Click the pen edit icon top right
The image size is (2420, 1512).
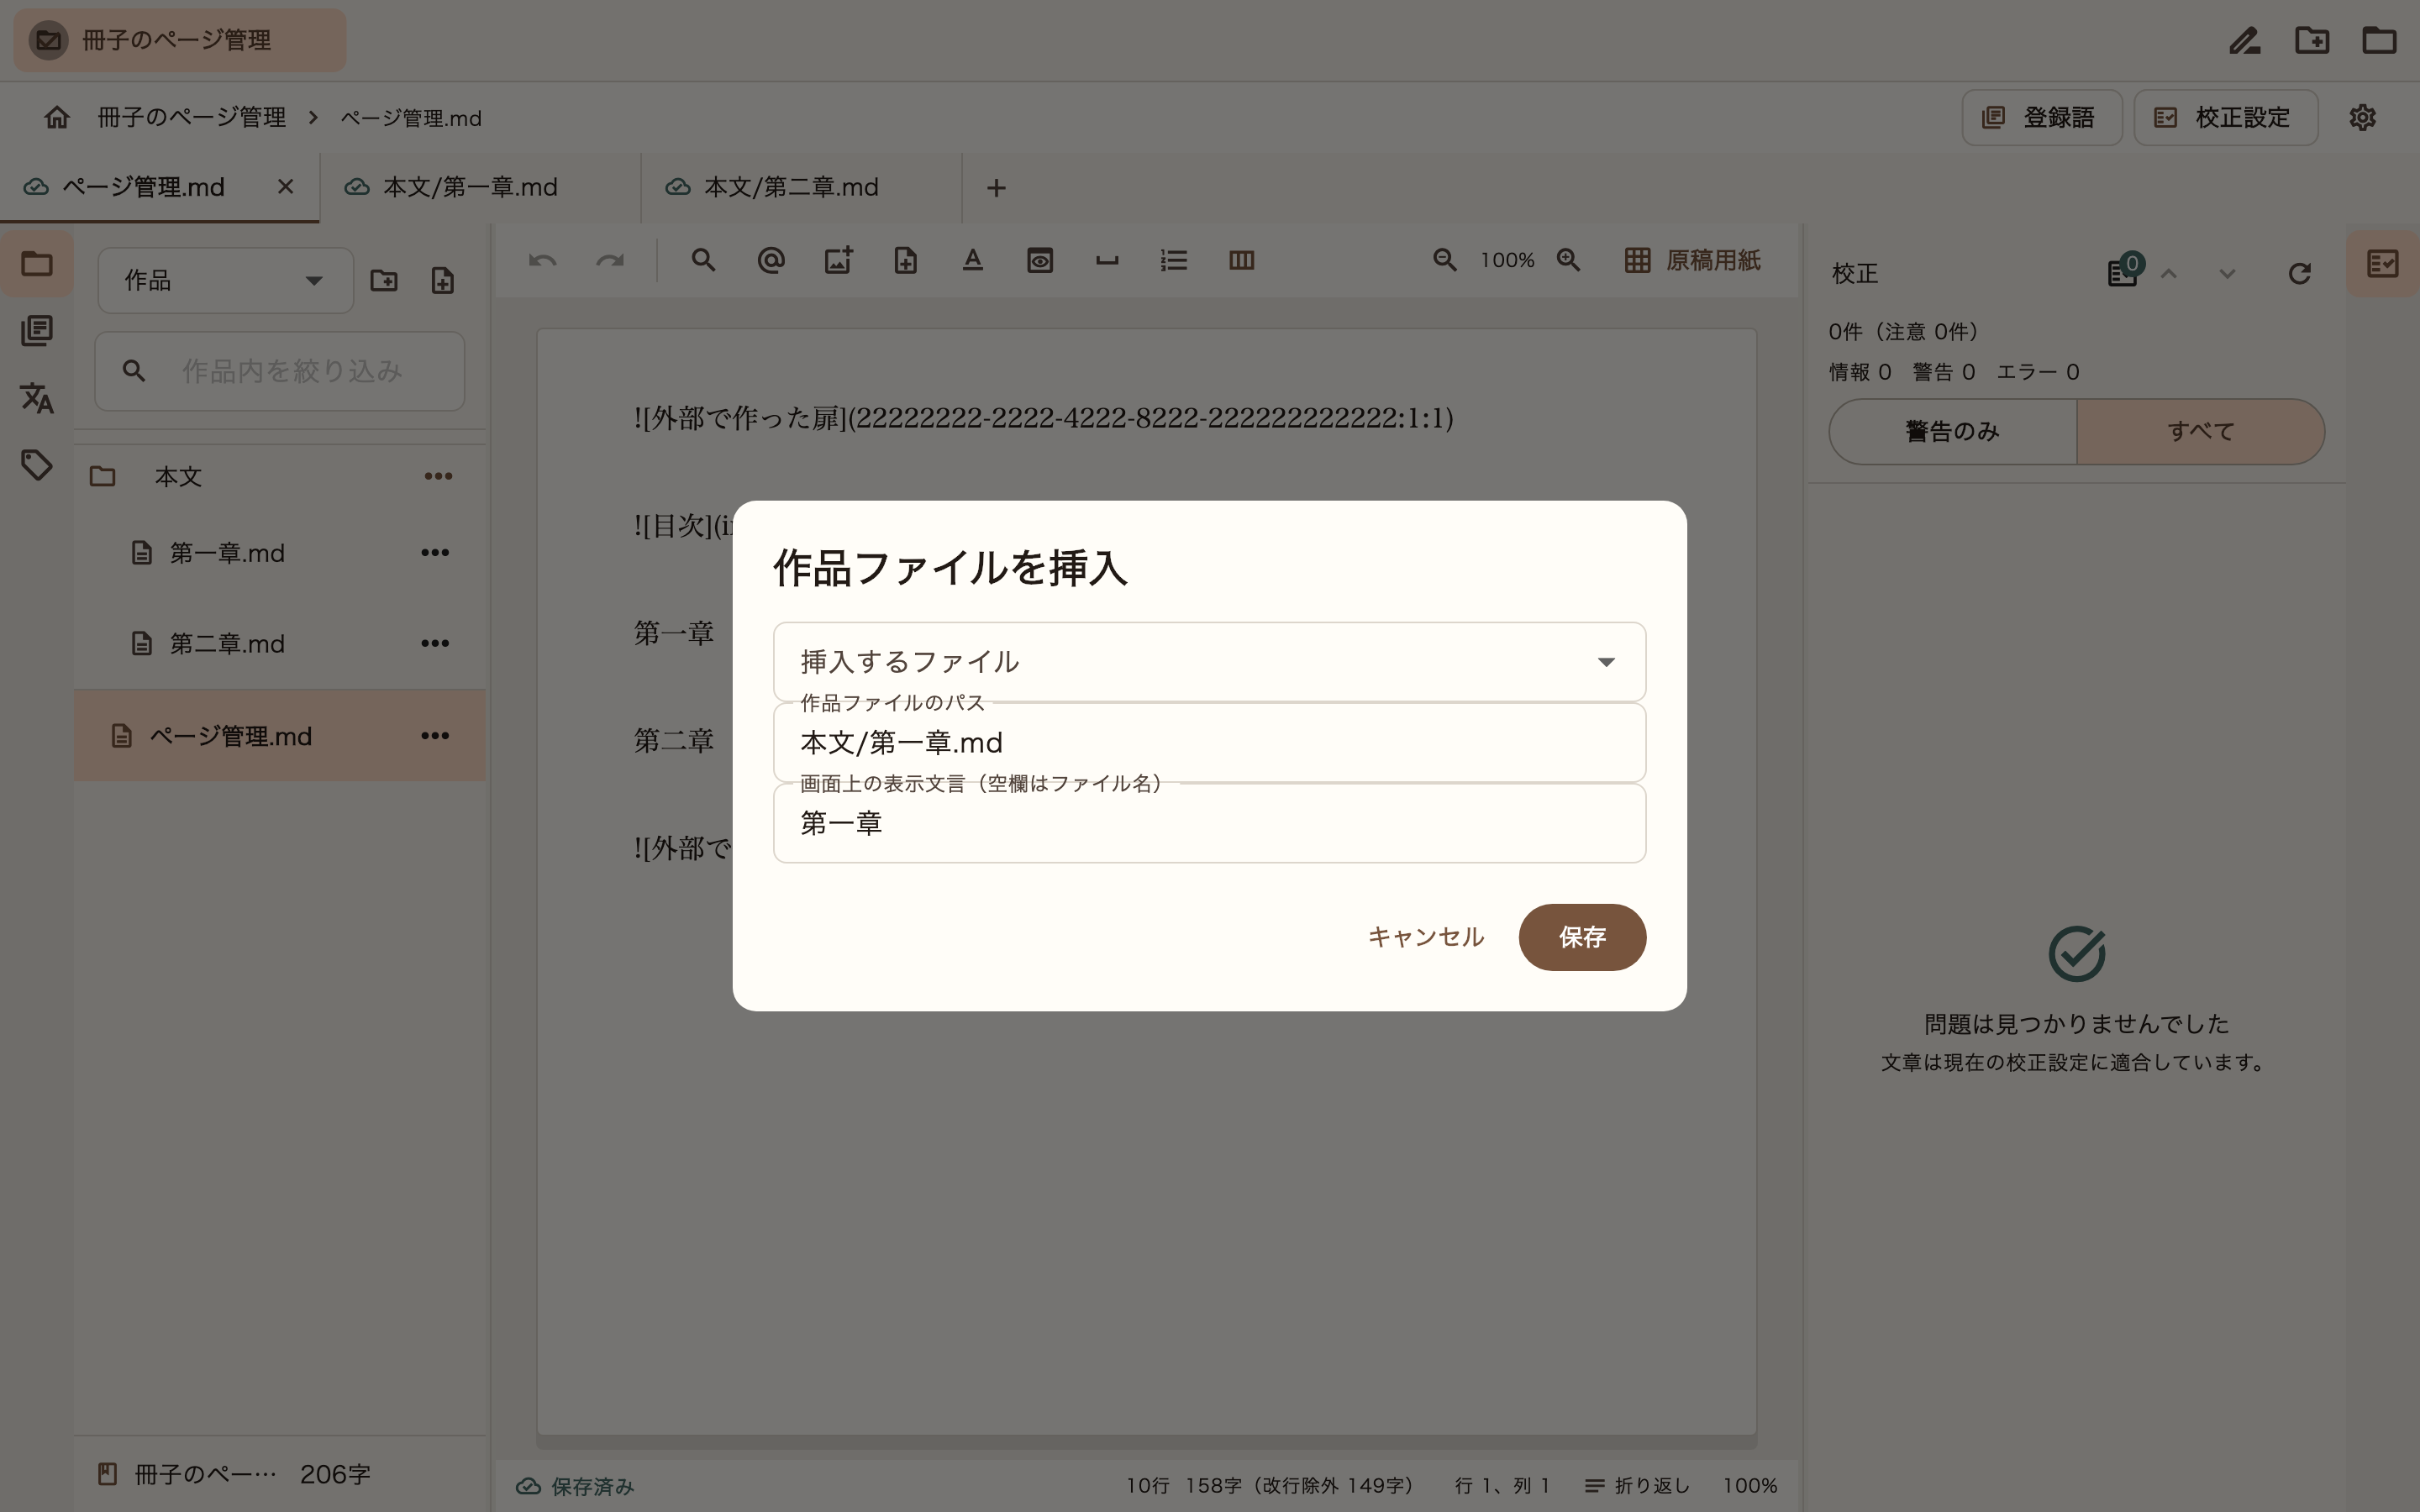(x=2245, y=41)
